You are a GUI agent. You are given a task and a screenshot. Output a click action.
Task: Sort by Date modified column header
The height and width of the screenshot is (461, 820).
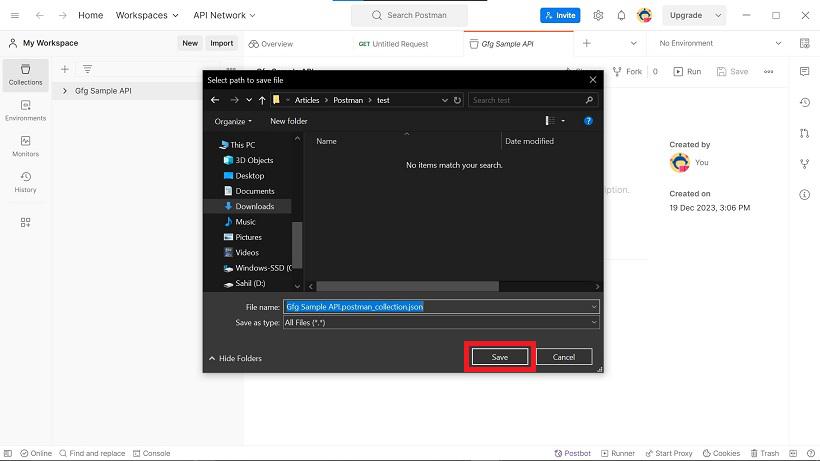coord(529,141)
